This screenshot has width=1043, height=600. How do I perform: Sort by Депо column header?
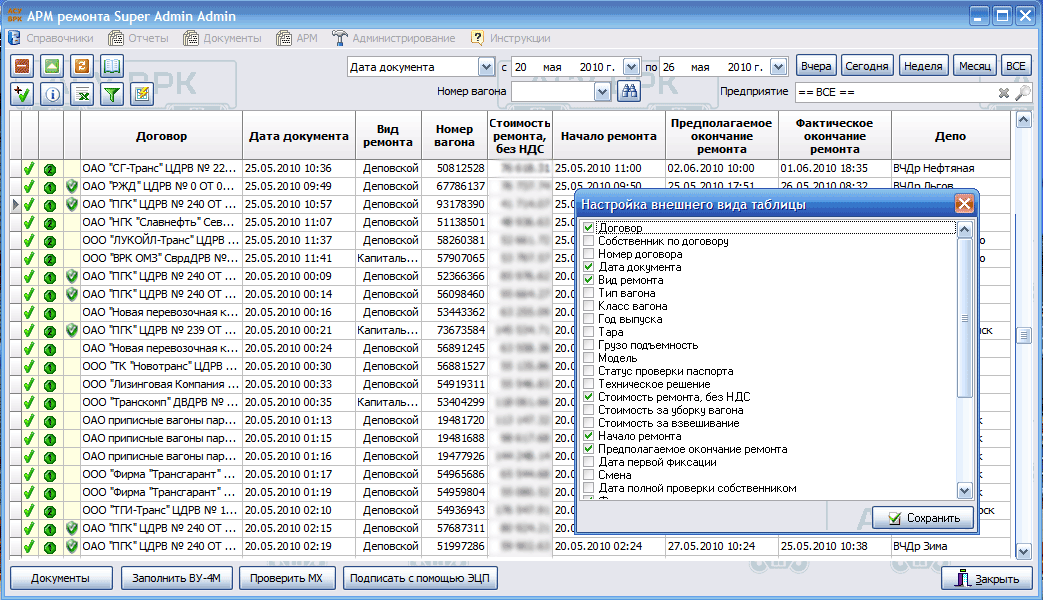(950, 136)
